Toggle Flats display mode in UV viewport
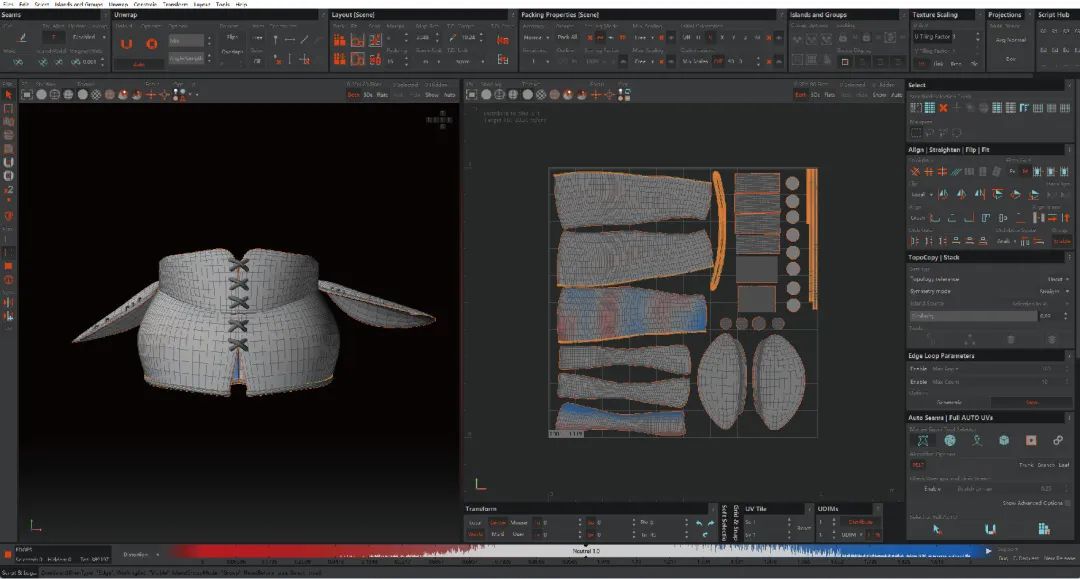 click(x=829, y=95)
